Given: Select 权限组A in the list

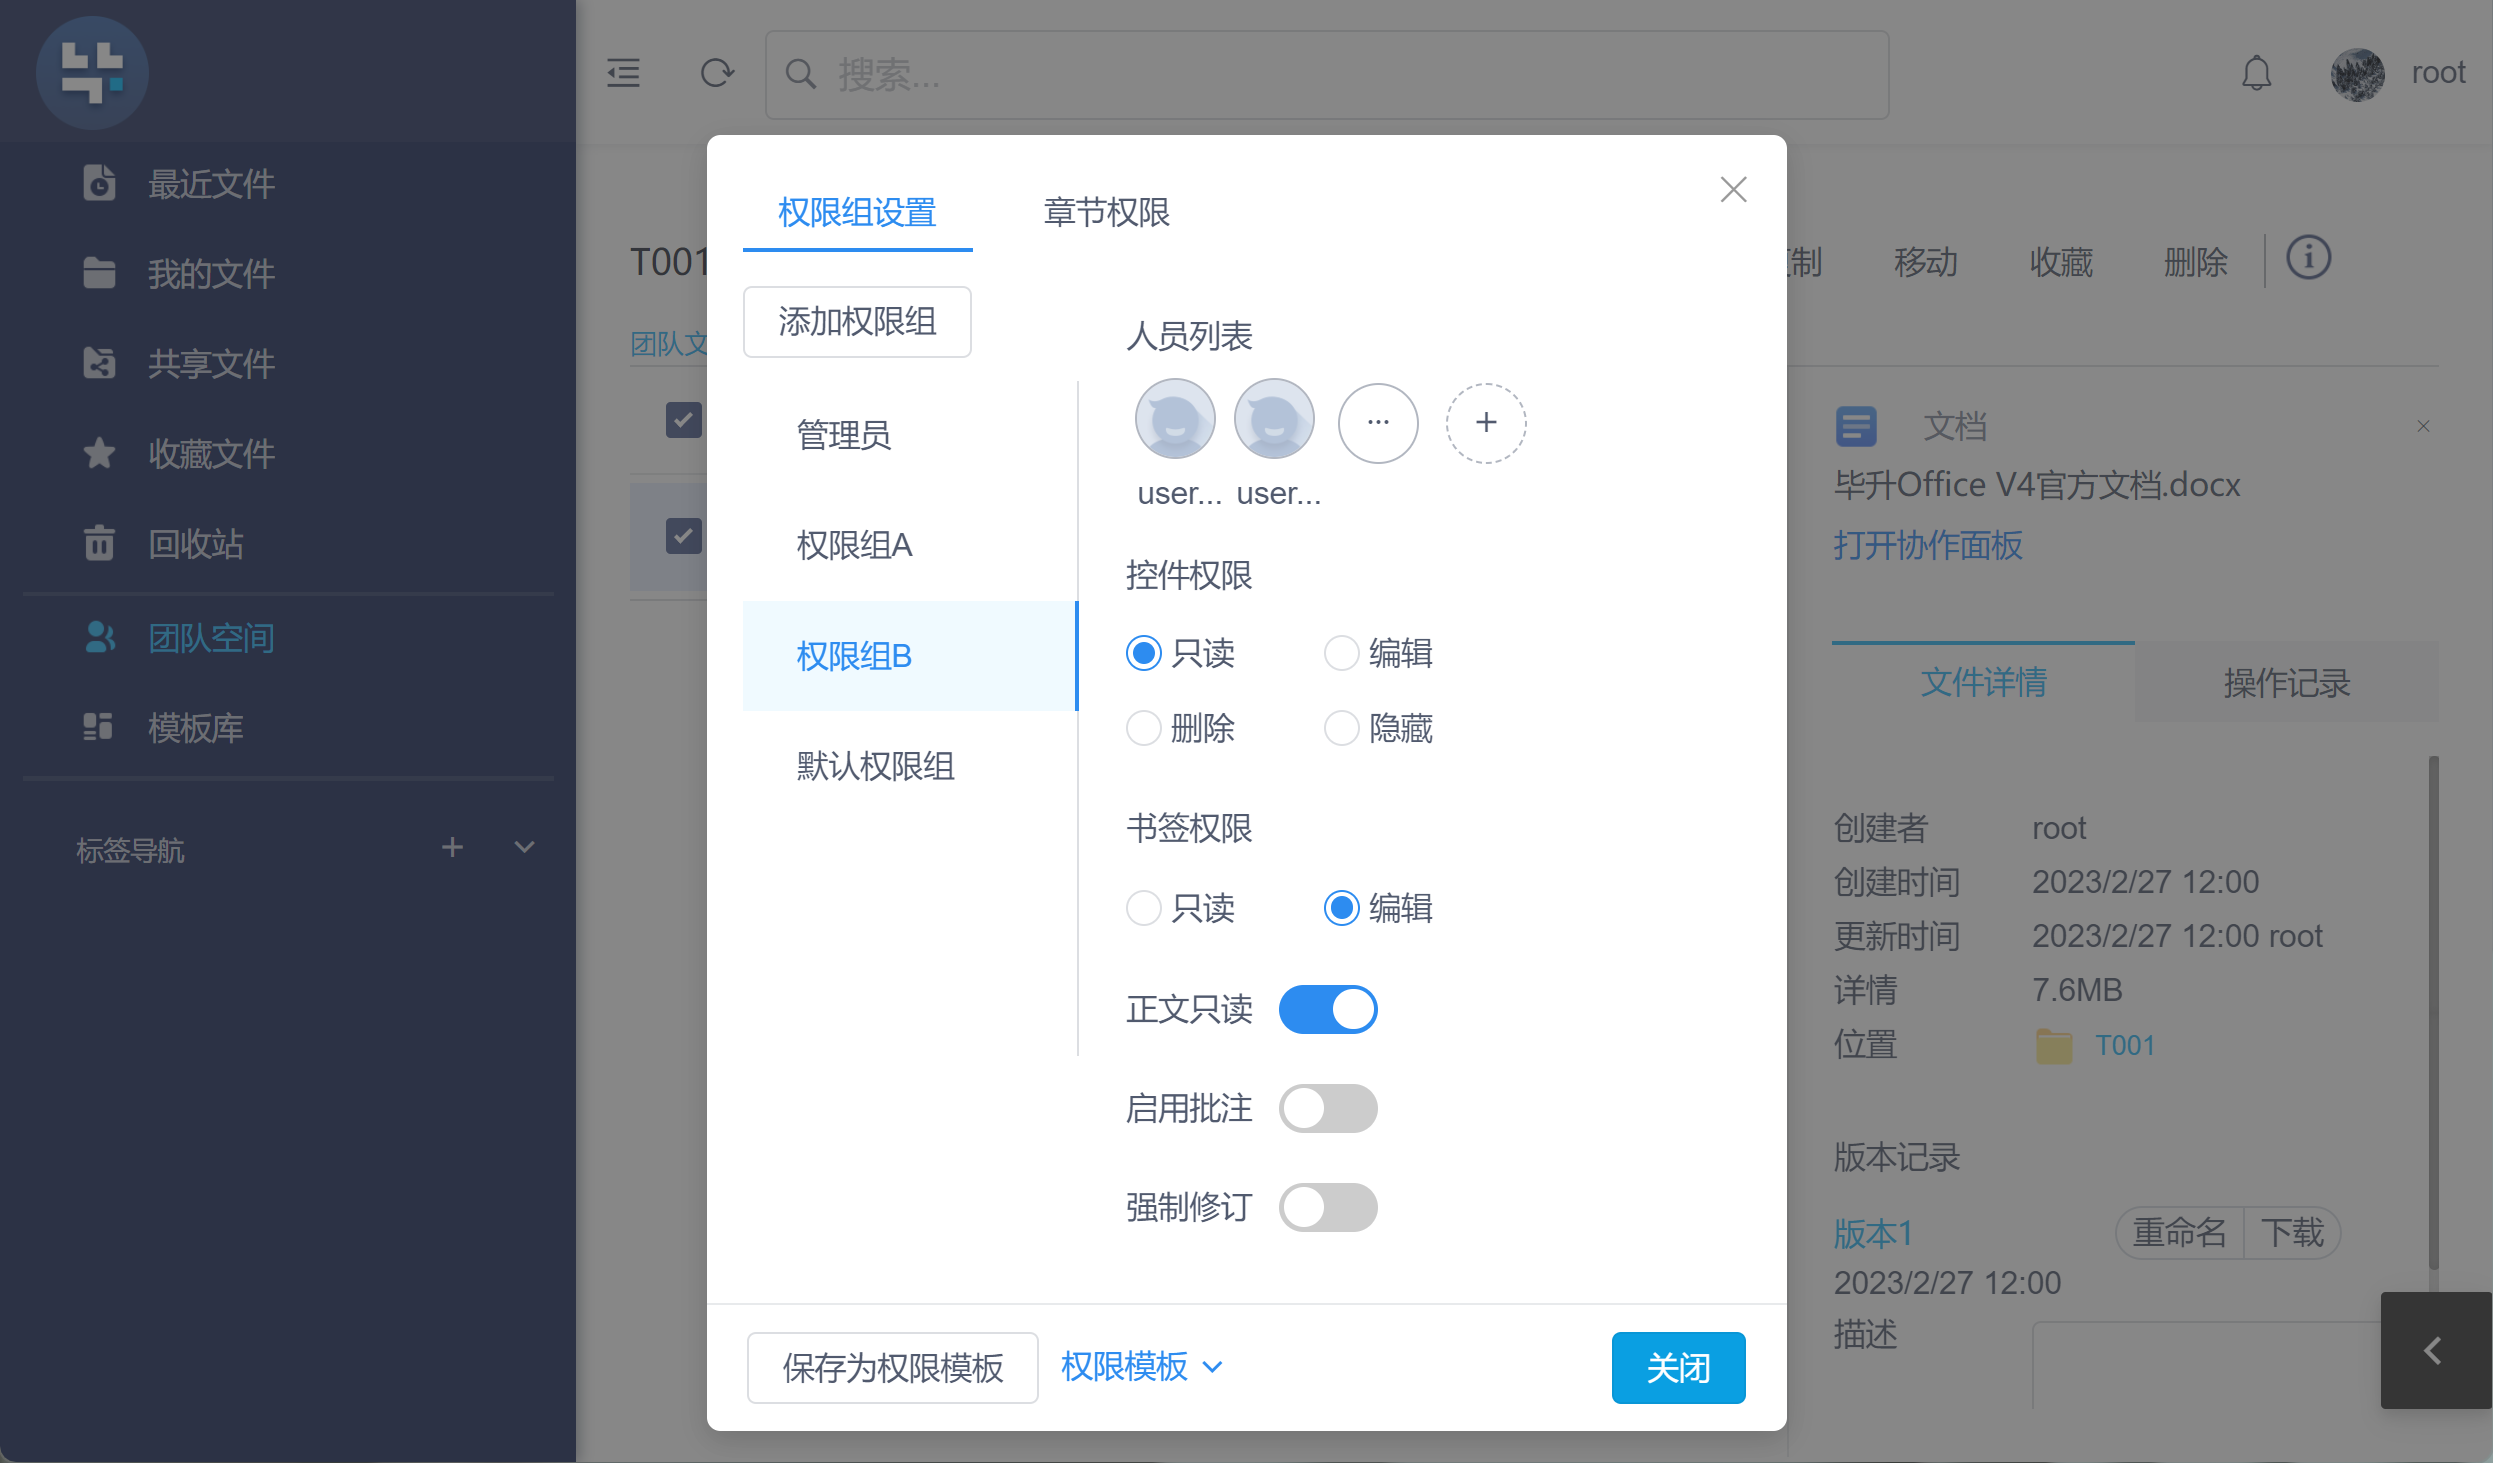Looking at the screenshot, I should (x=909, y=545).
